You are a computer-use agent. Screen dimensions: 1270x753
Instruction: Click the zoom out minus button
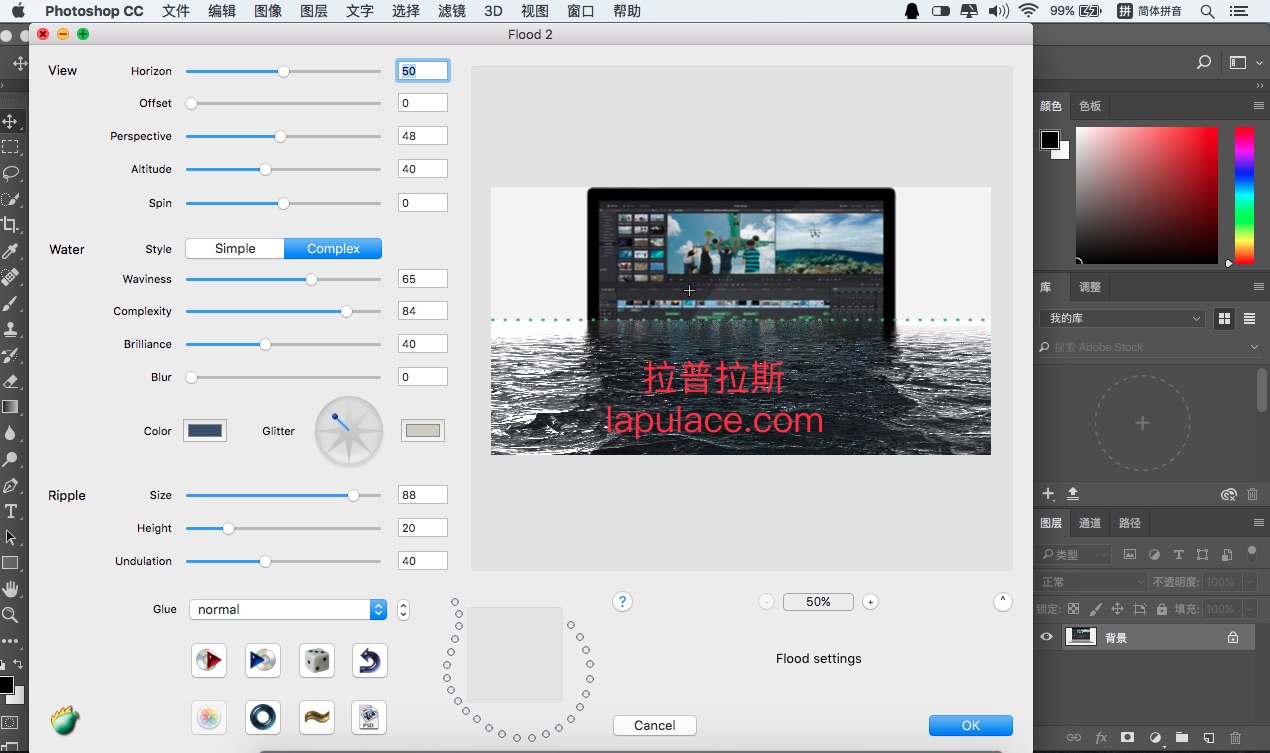(766, 602)
